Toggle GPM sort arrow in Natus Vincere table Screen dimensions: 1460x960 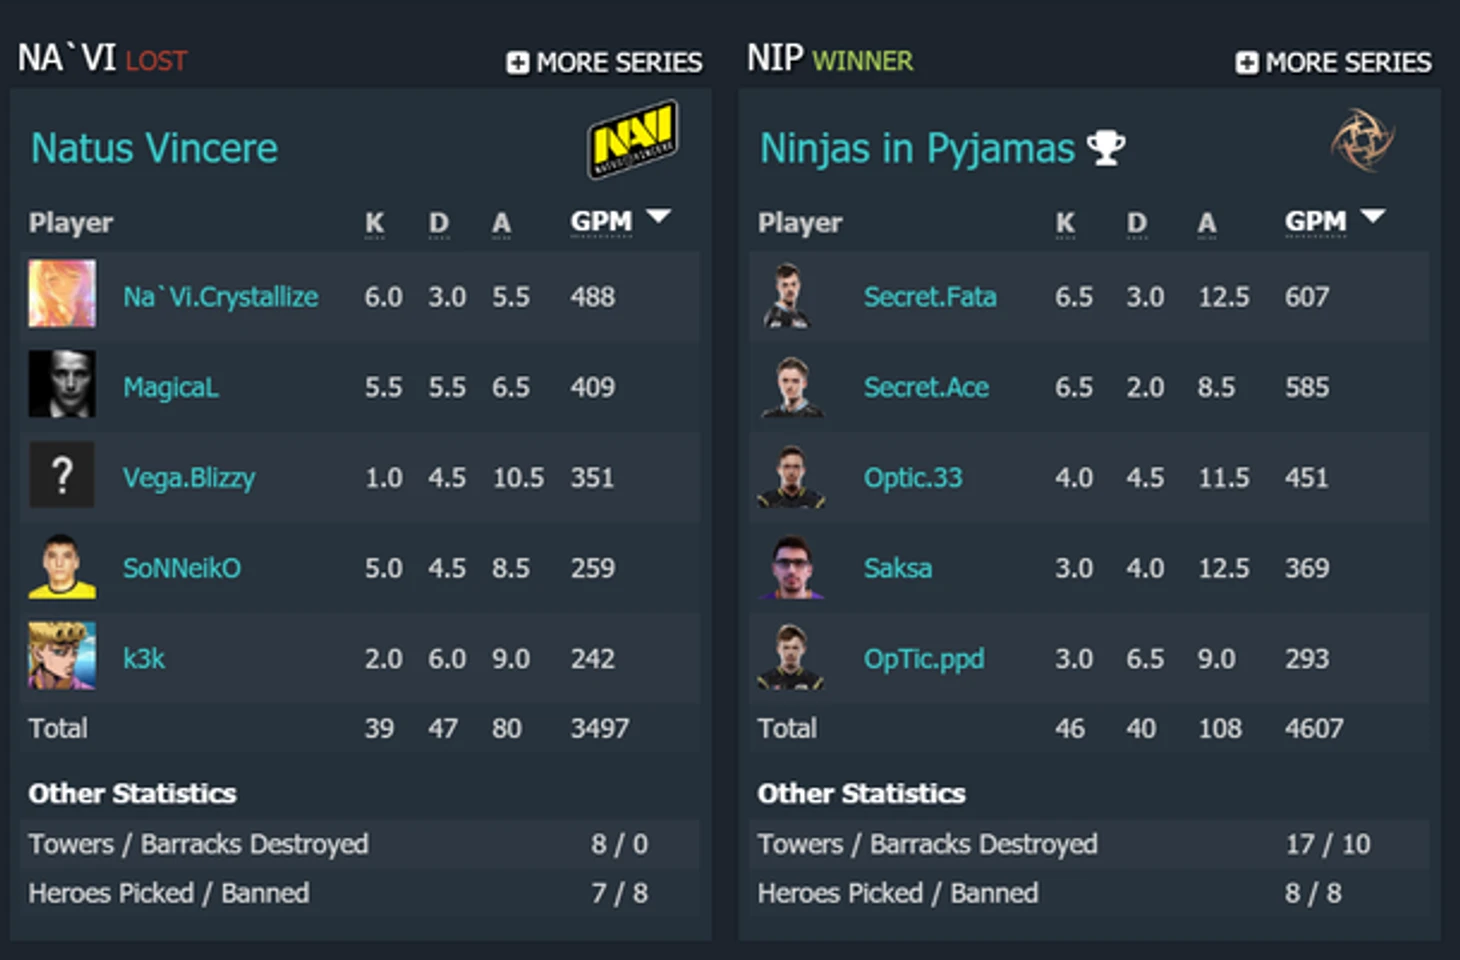(x=659, y=216)
